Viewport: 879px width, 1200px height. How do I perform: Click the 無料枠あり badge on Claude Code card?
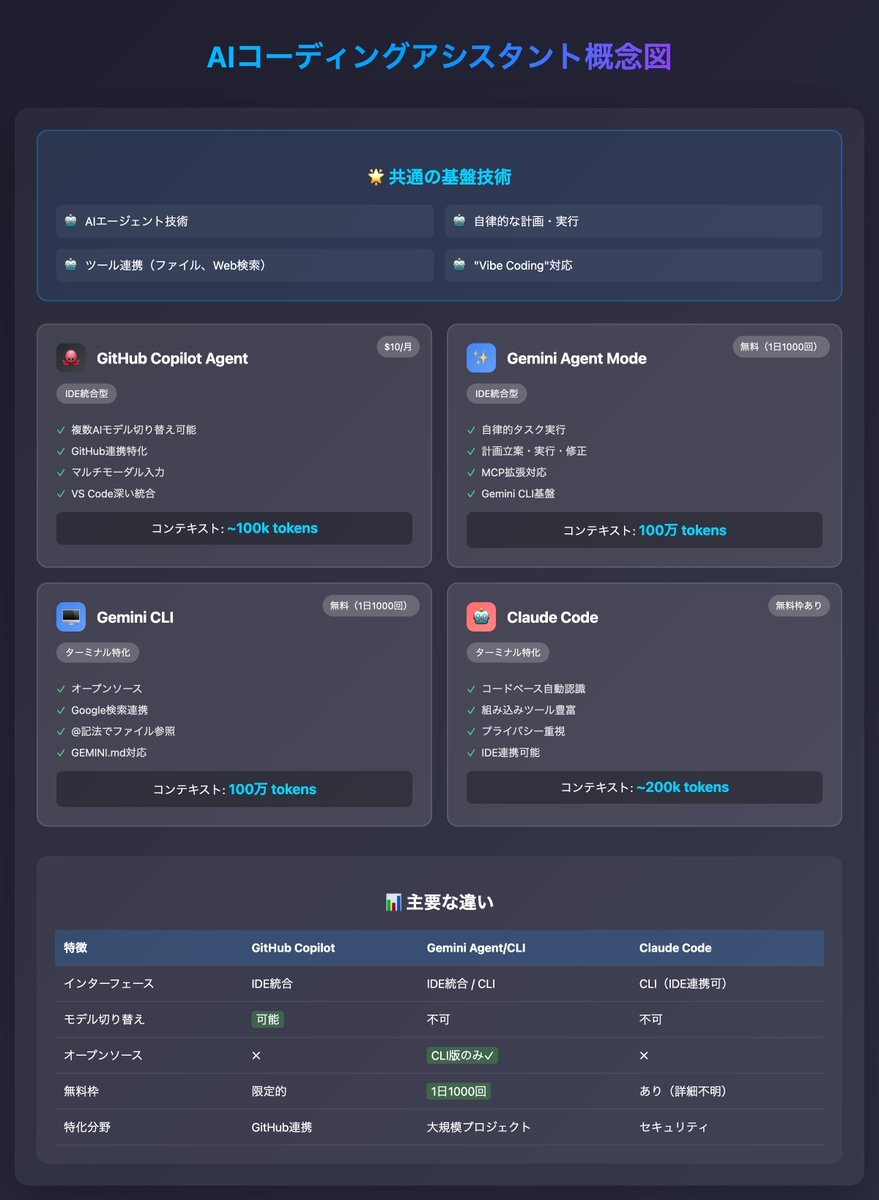coord(799,606)
